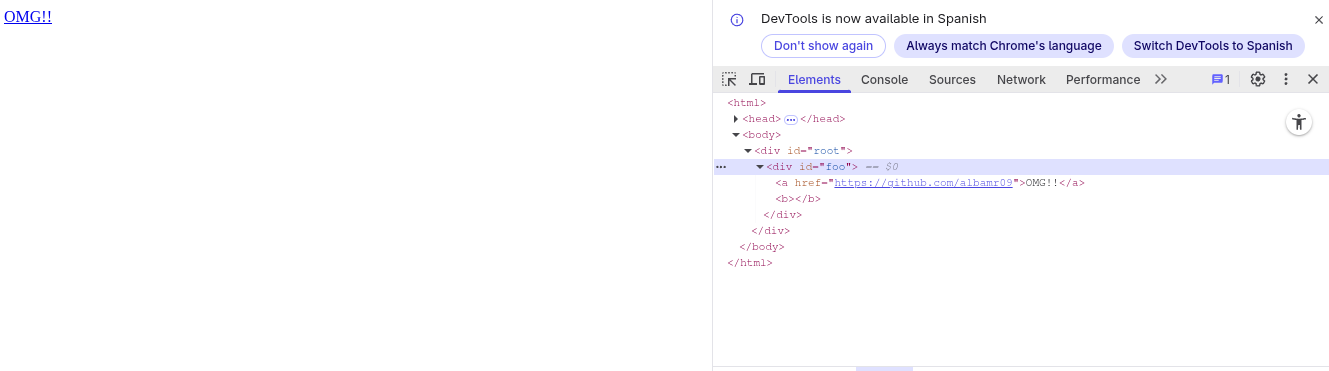This screenshot has height=371, width=1329.
Task: Choose Always match Chrome's language
Action: coord(1003,46)
